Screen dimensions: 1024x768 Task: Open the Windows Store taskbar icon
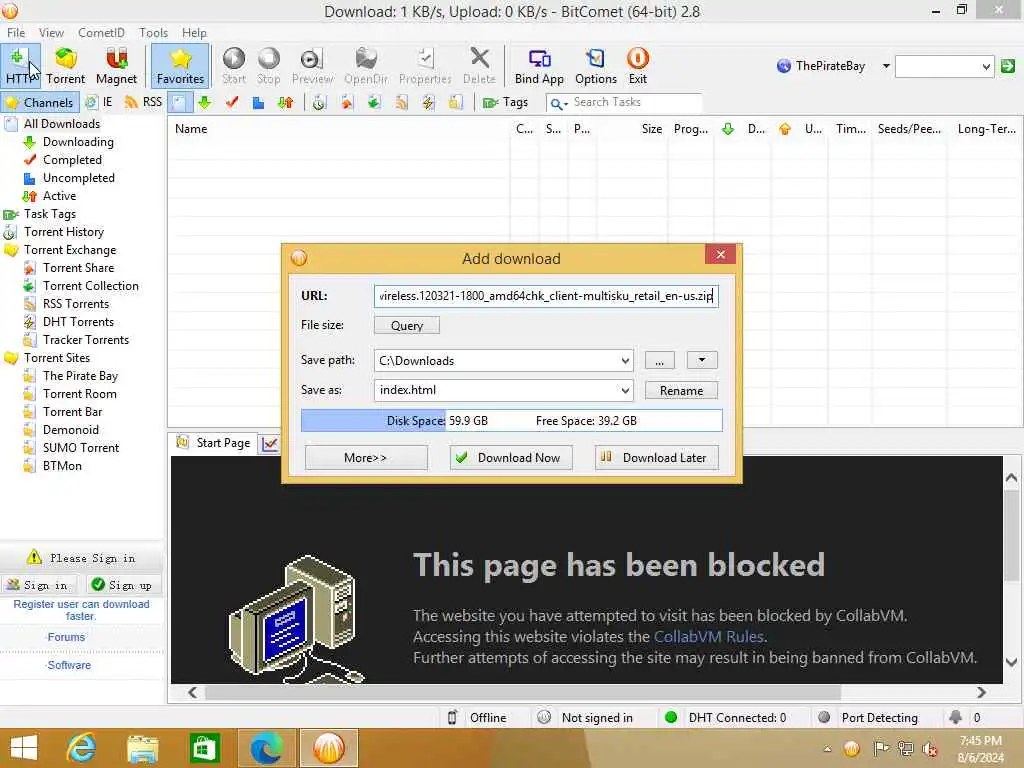204,748
